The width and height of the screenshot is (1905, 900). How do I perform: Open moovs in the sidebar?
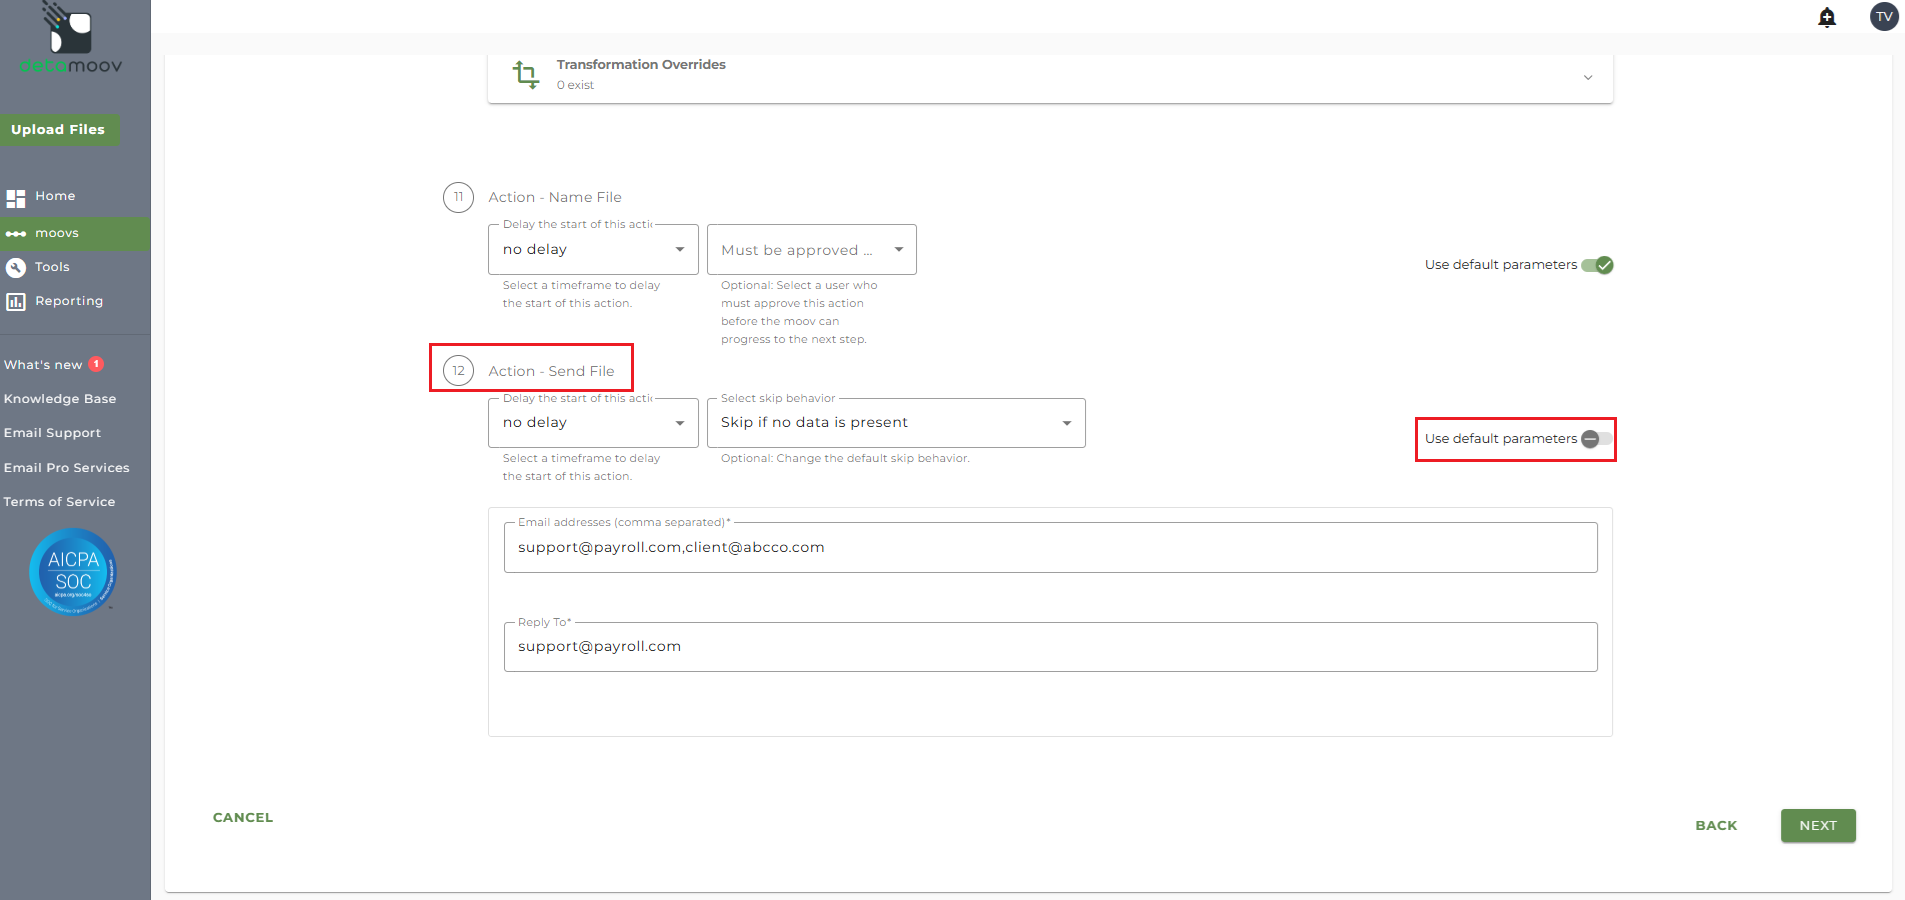57,234
